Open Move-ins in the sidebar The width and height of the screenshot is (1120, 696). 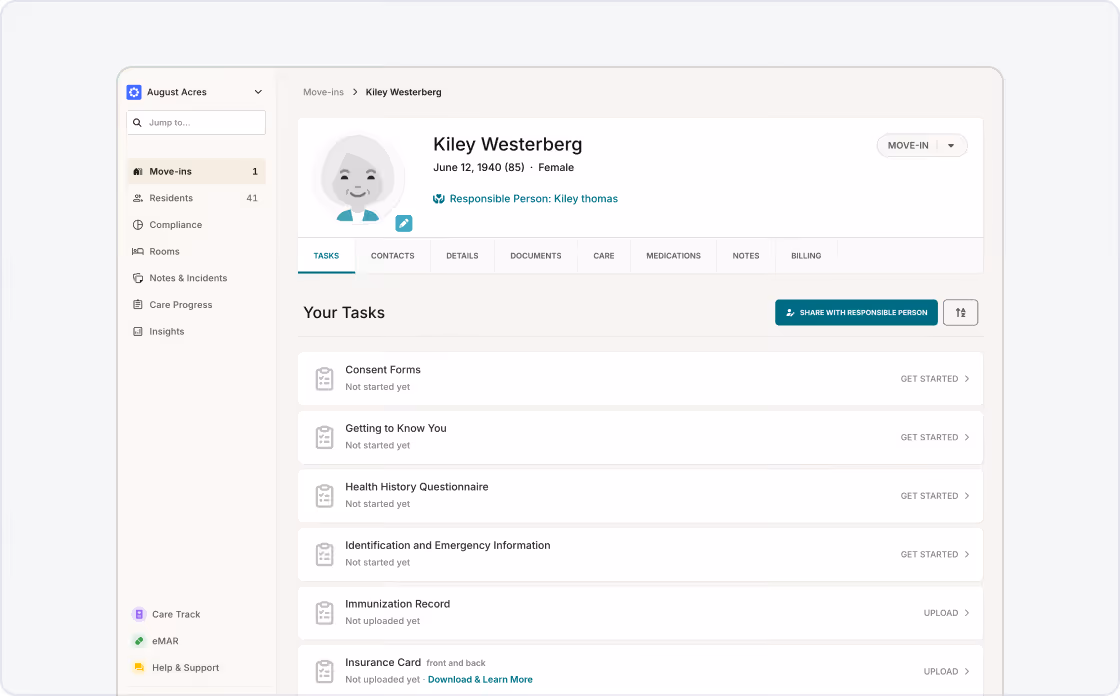pos(196,171)
